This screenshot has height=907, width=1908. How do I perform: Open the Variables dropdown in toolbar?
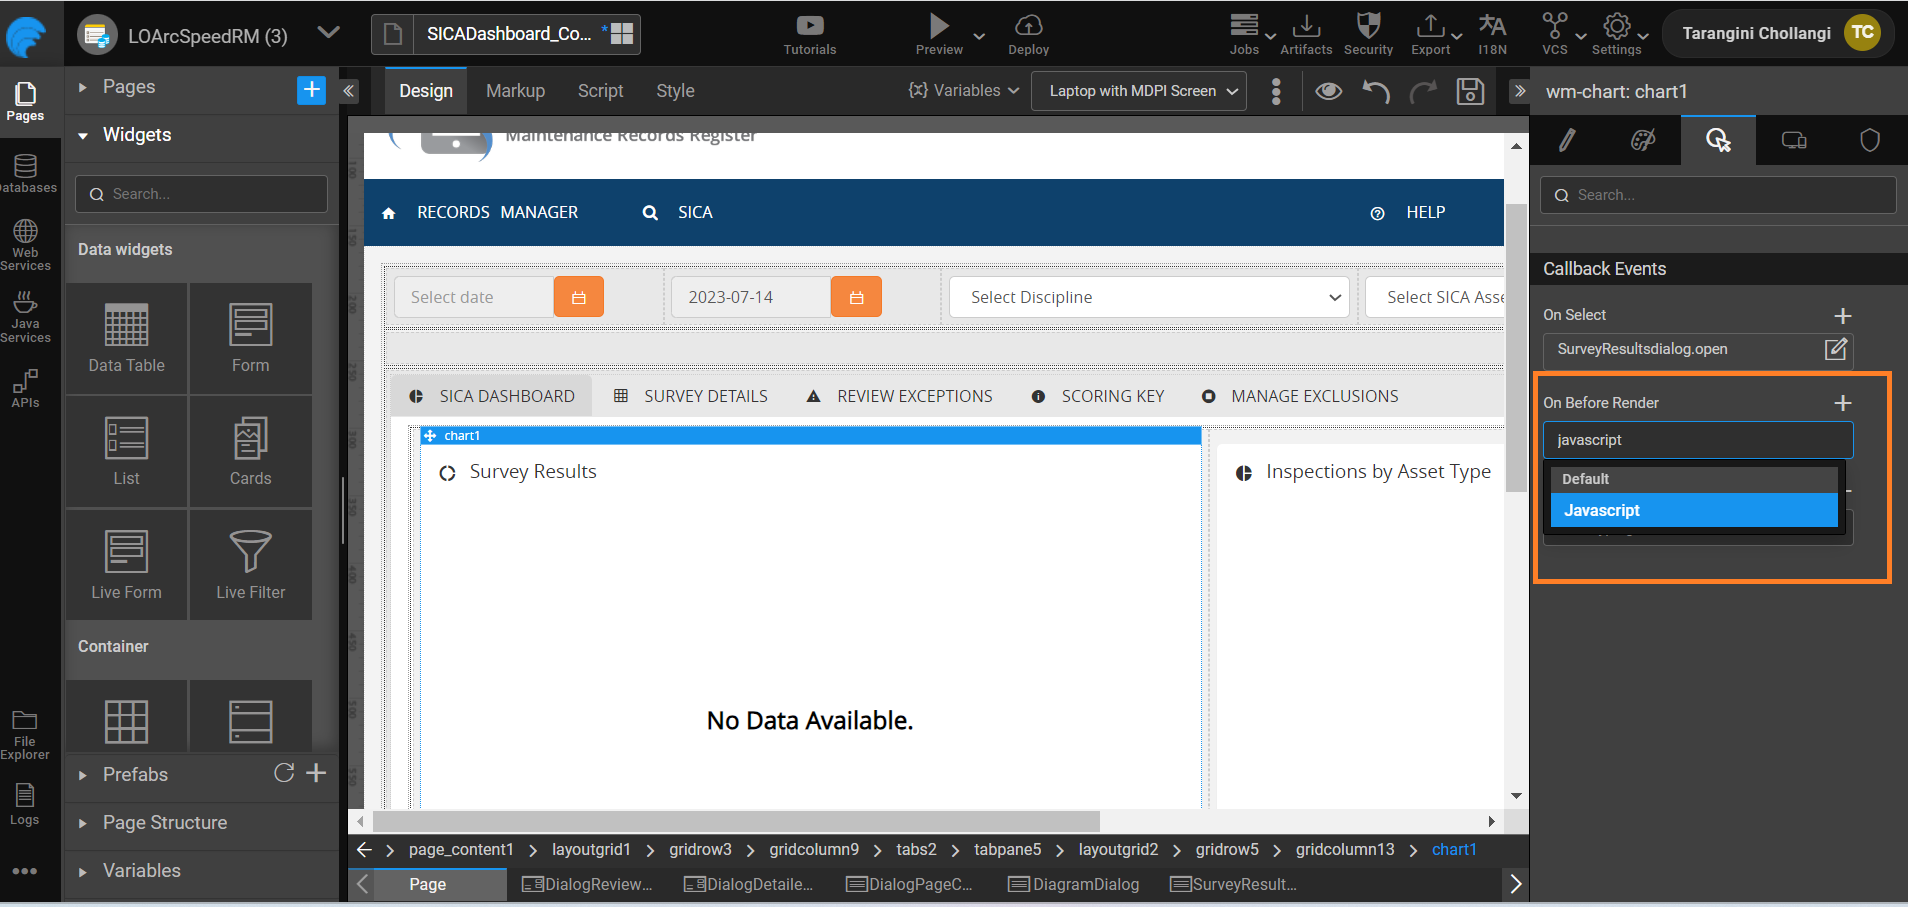[x=963, y=91]
